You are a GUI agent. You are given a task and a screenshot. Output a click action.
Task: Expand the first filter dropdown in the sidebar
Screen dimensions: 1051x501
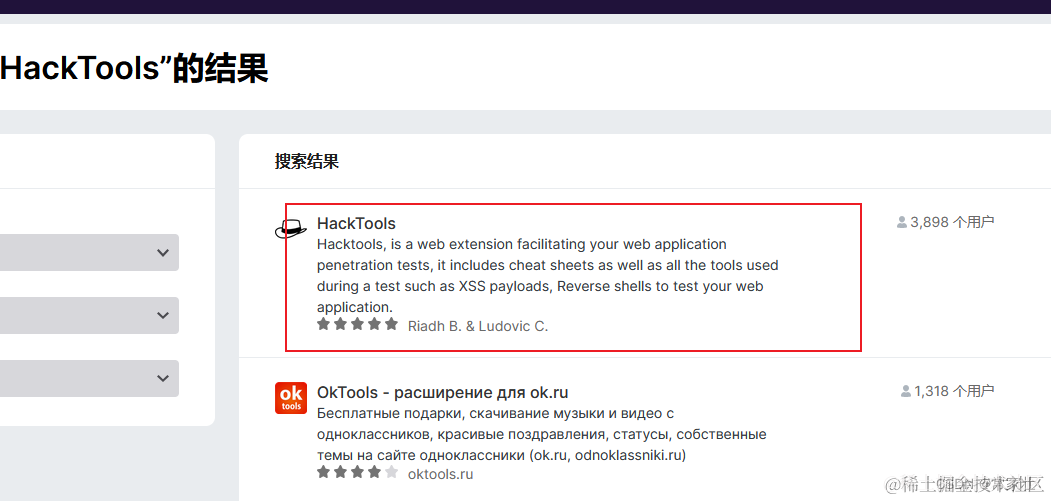(89, 252)
